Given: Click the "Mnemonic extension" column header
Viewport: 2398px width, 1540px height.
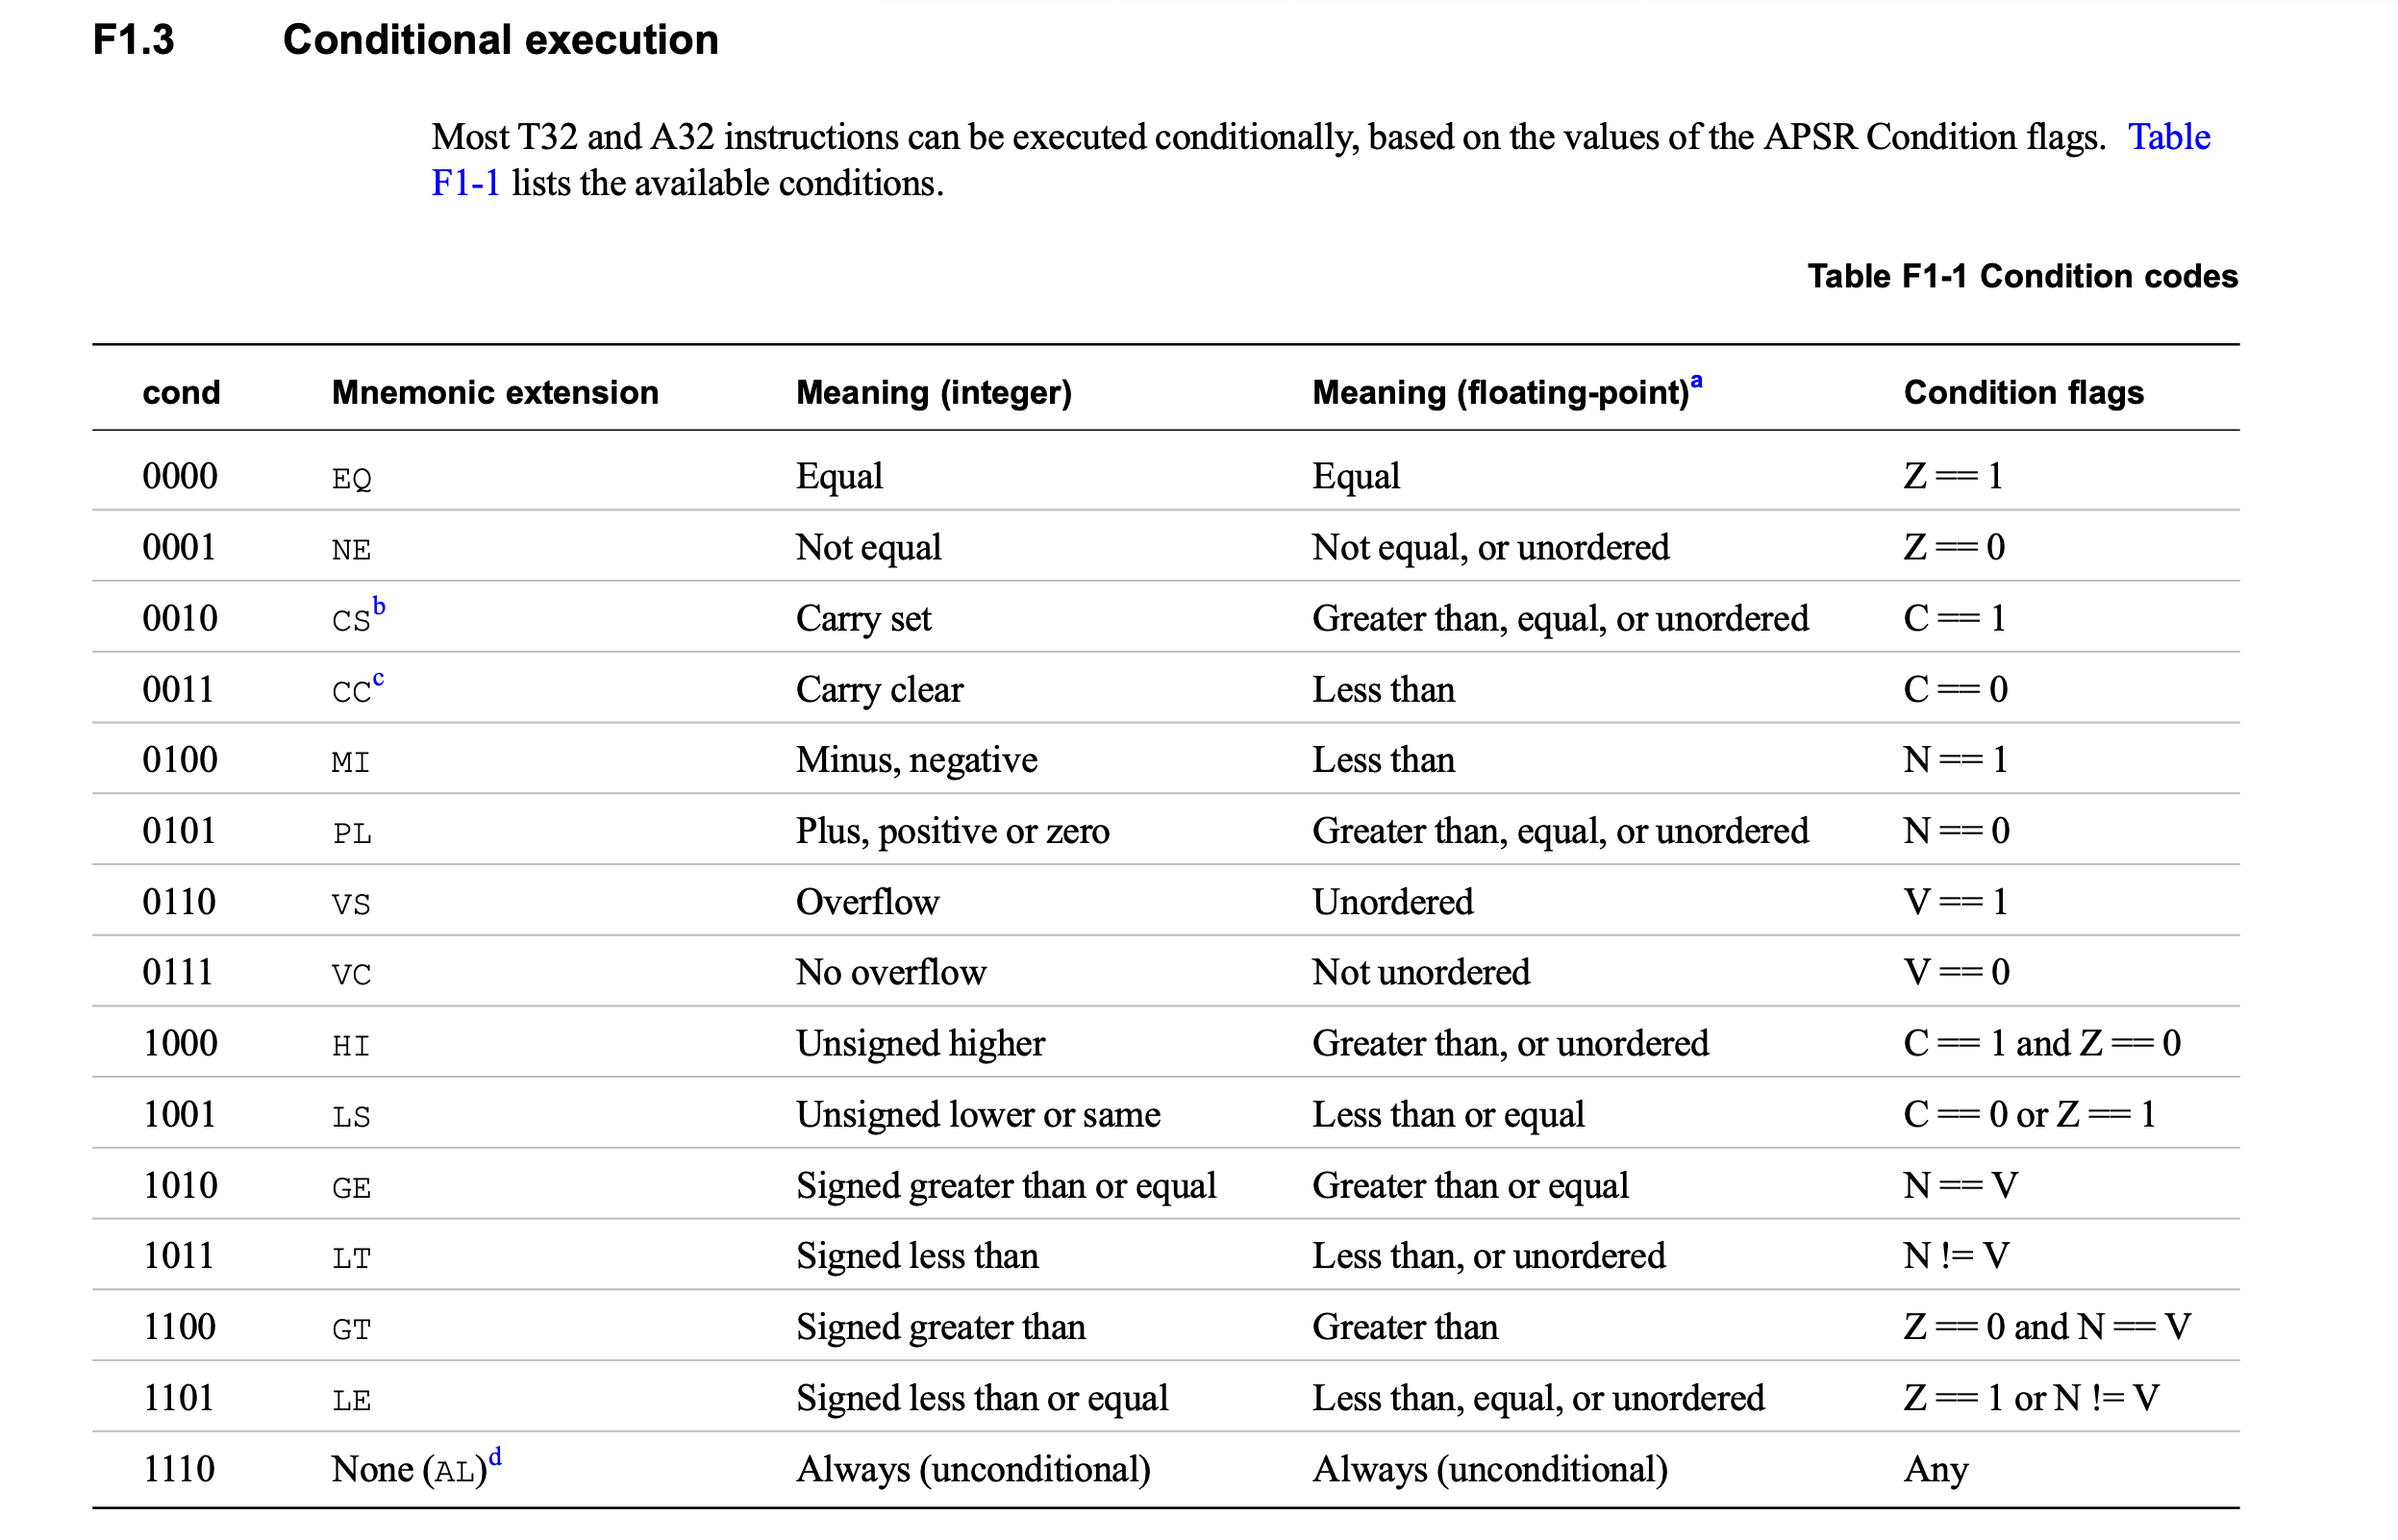Looking at the screenshot, I should [495, 392].
